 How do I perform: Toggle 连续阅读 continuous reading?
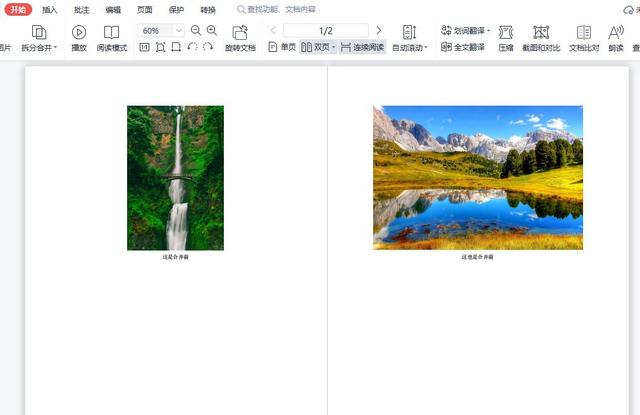(x=362, y=47)
